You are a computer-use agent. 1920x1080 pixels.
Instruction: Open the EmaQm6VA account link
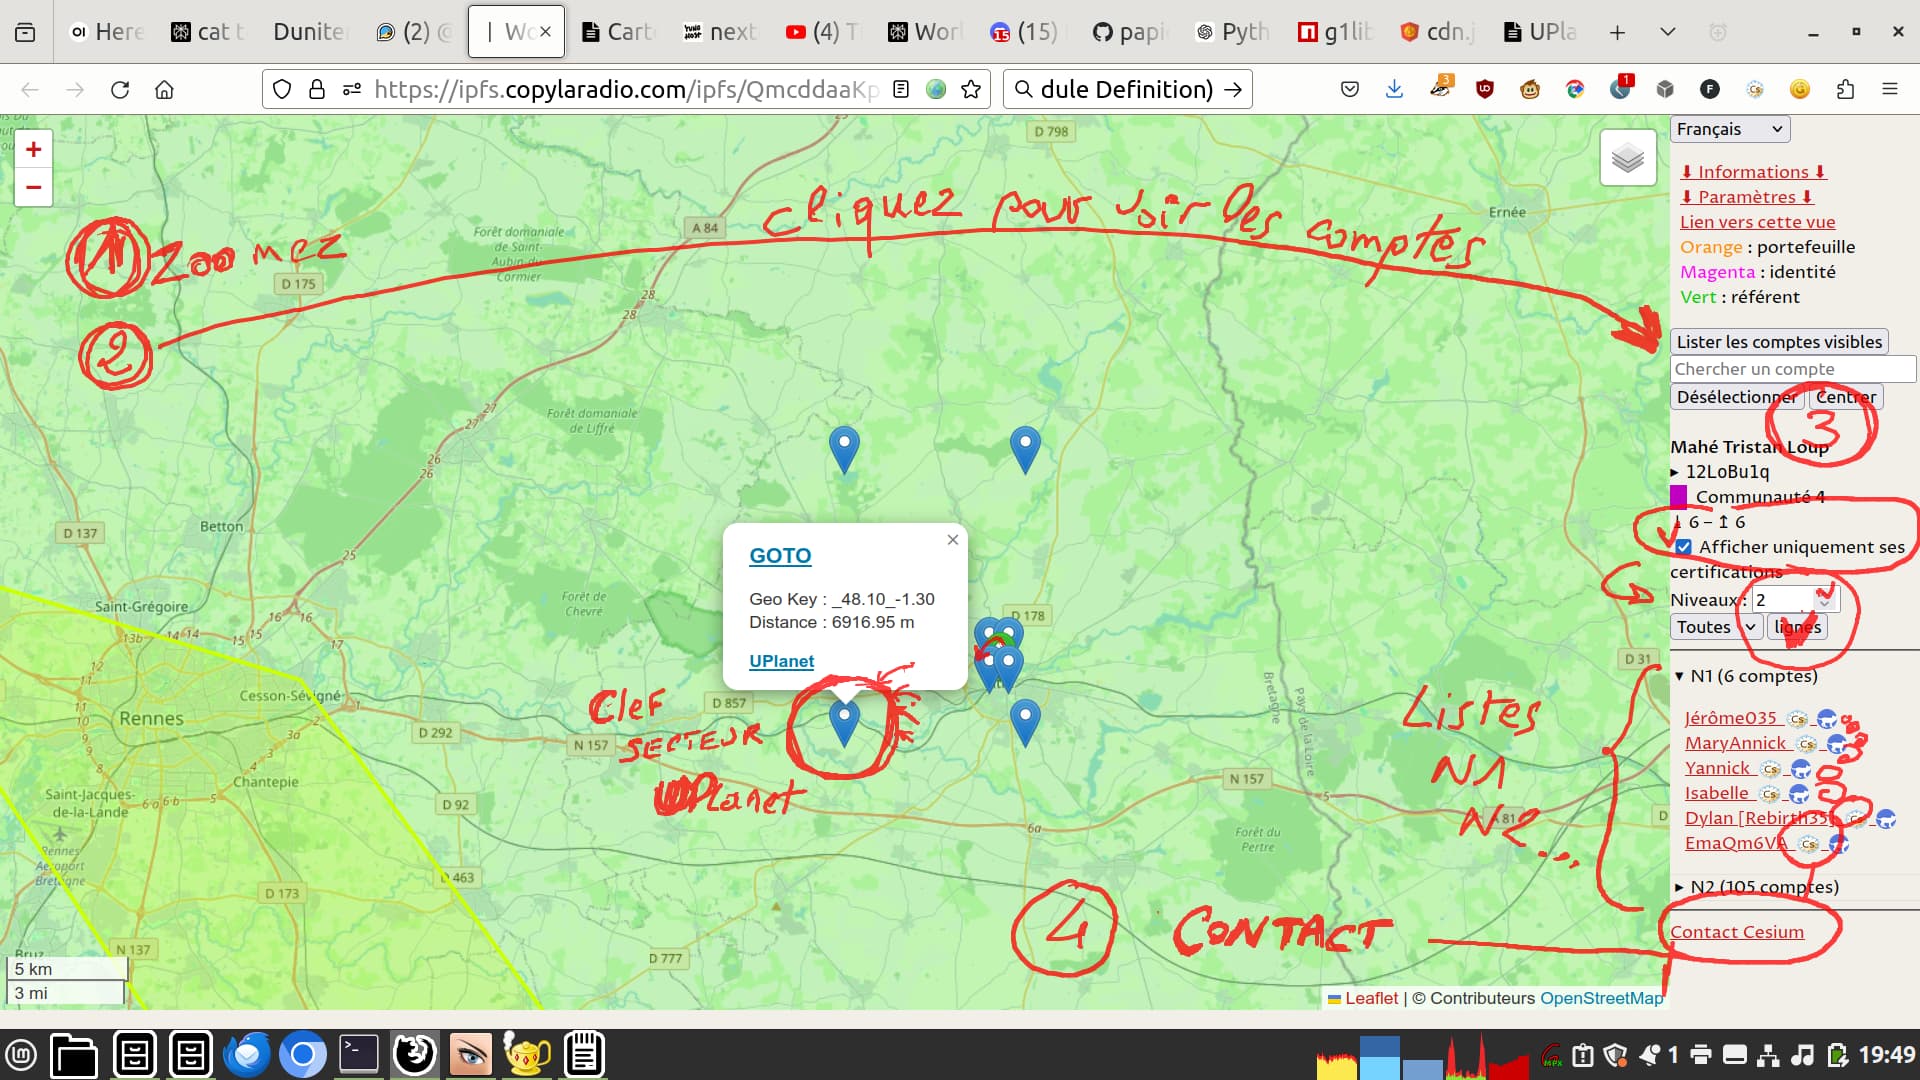coord(1736,843)
